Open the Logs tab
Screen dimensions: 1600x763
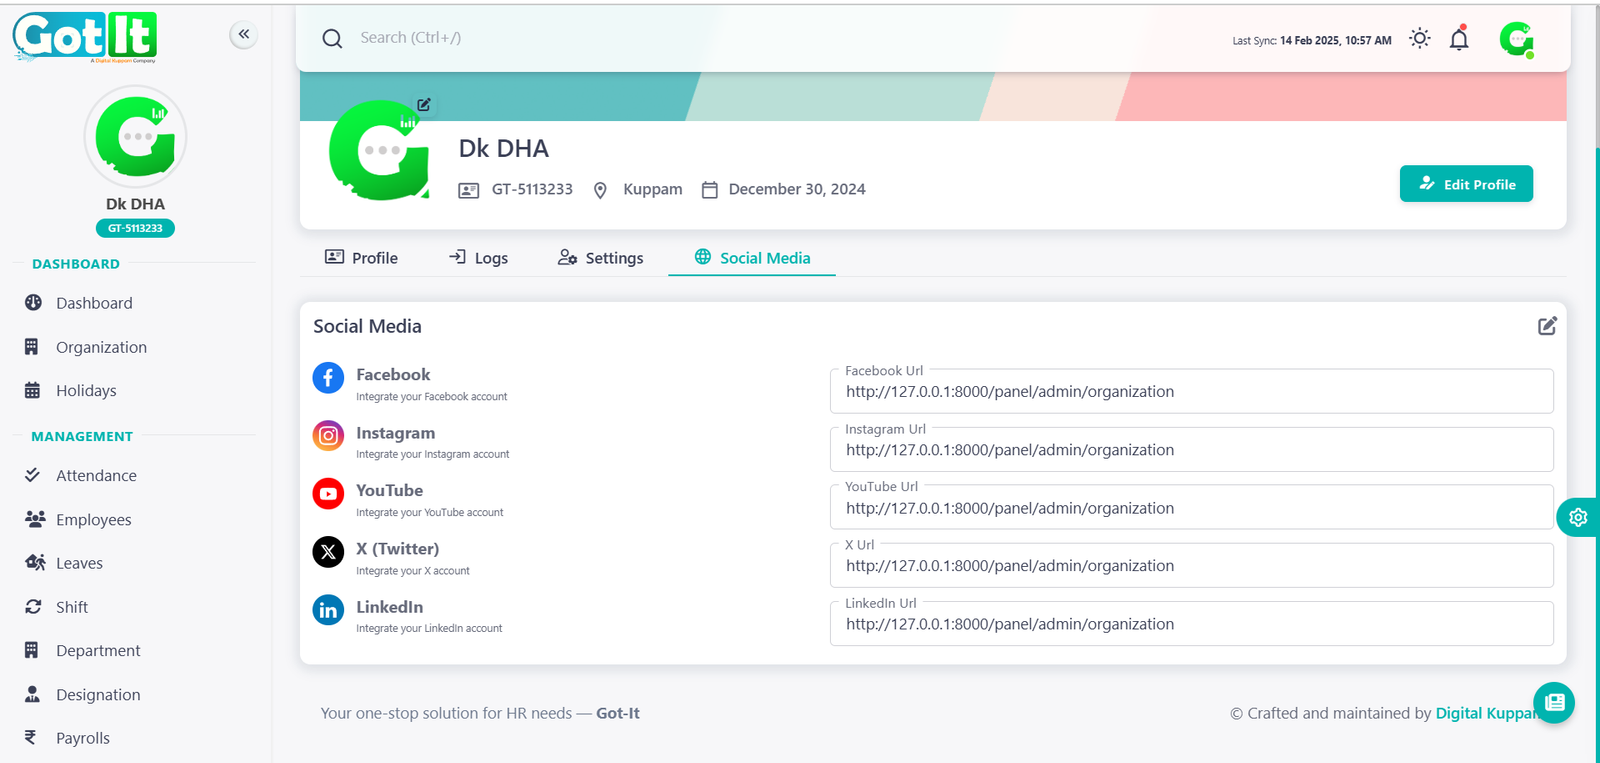478,258
